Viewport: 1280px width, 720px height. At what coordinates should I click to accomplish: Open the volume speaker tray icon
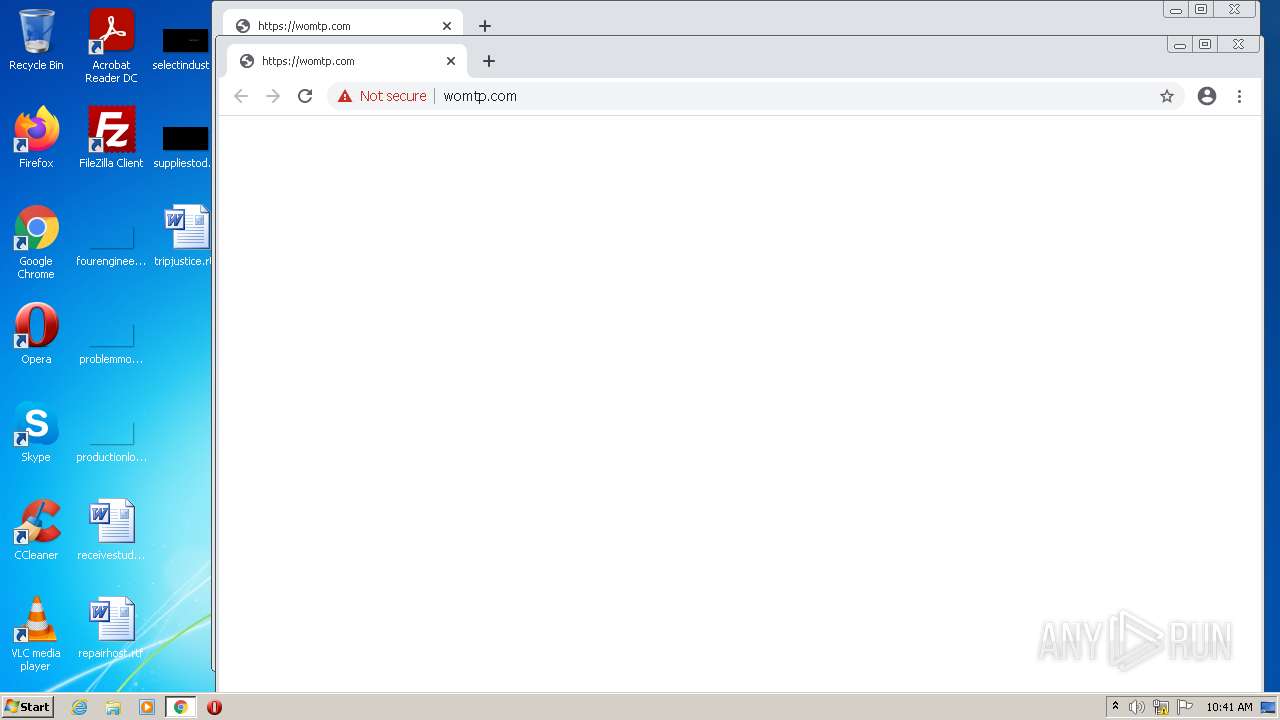1137,707
